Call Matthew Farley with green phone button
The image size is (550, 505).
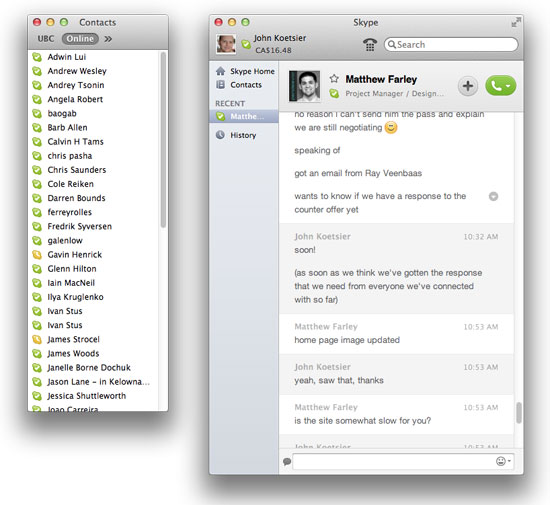coord(501,86)
